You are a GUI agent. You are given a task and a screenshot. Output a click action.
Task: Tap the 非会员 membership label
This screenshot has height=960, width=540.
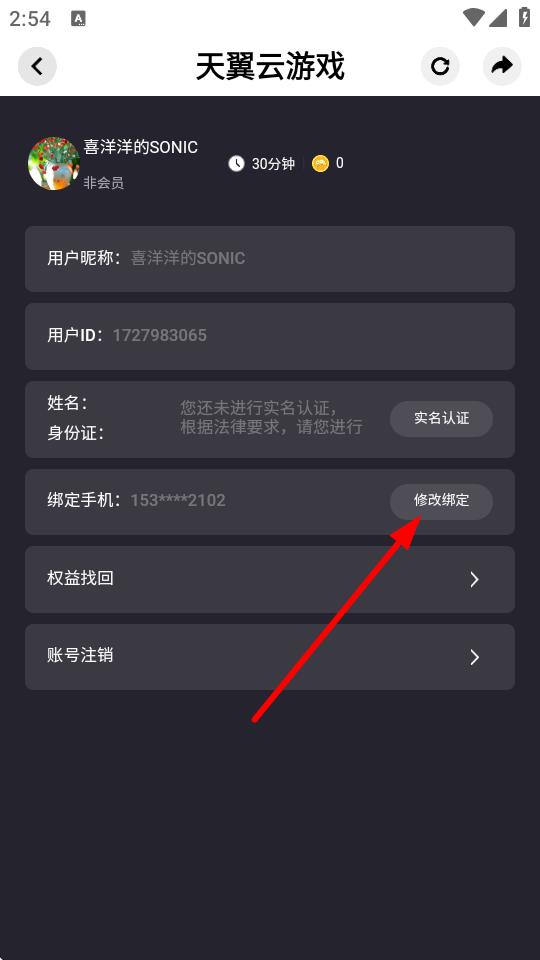(x=103, y=183)
